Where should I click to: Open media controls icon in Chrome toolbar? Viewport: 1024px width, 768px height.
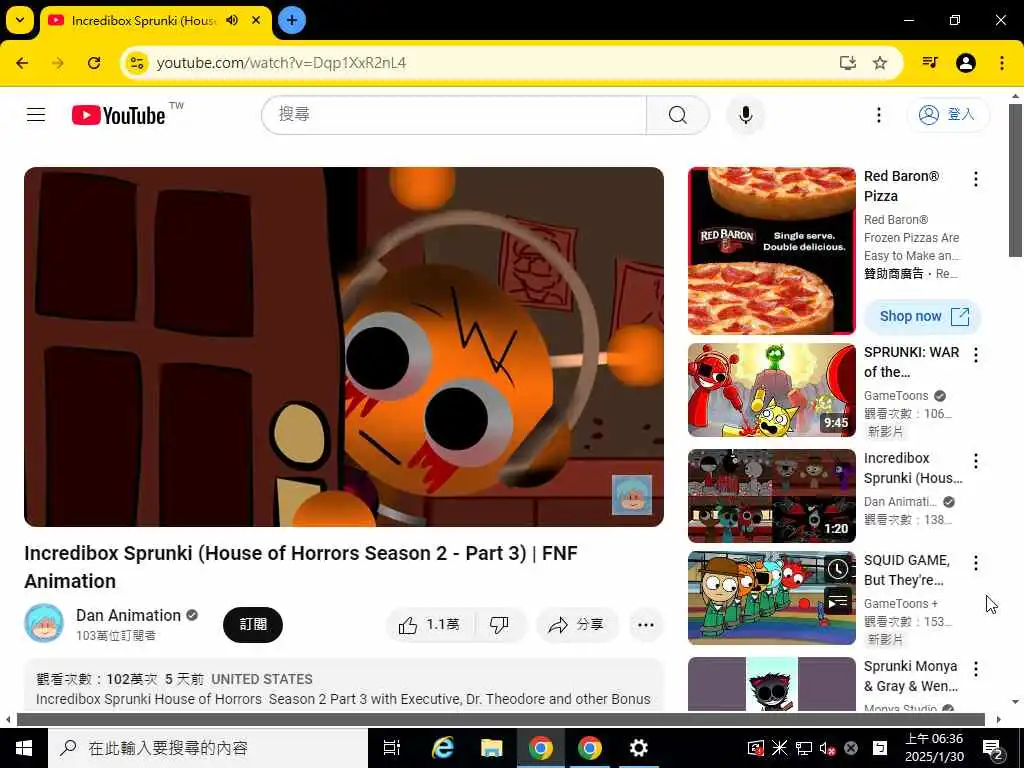[x=930, y=63]
